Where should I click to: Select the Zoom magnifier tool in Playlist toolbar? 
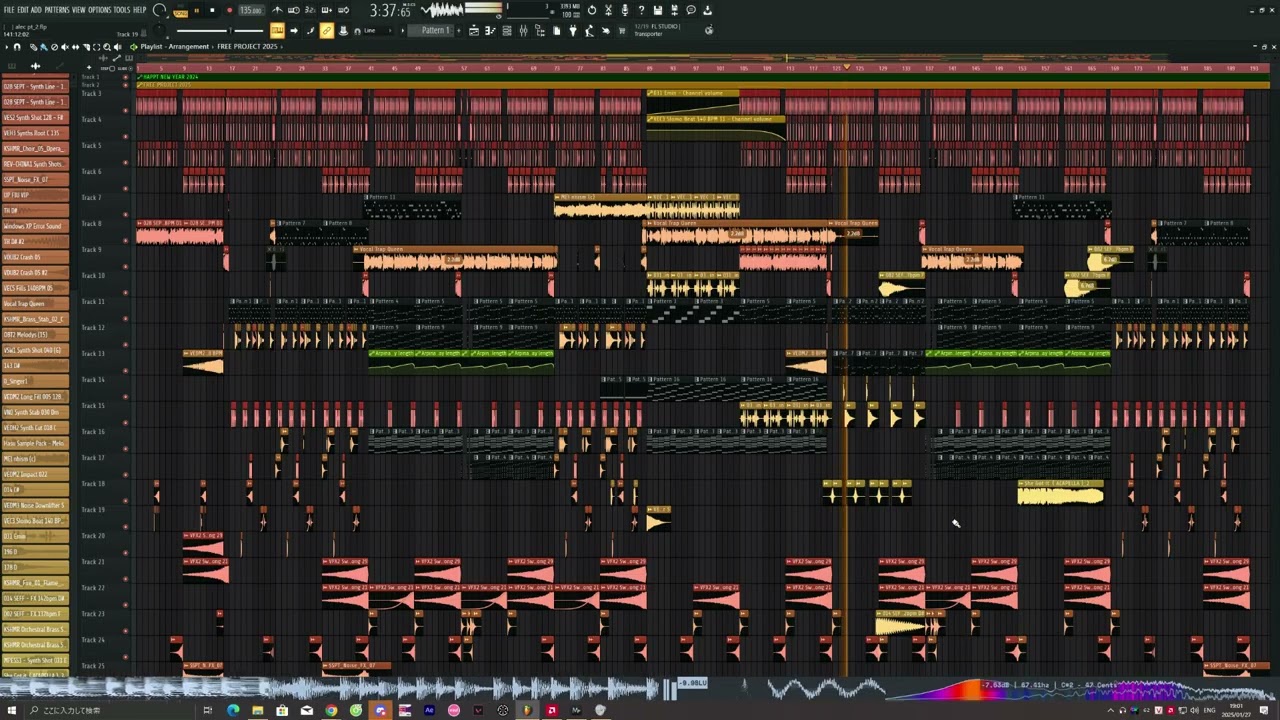pyautogui.click(x=107, y=47)
